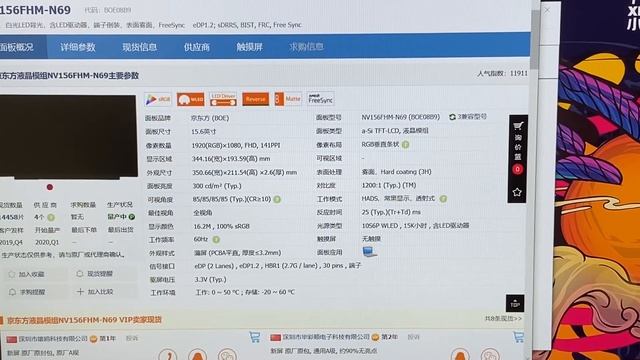Image resolution: width=640 pixels, height=360 pixels.
Task: Click the AMD FreeSync badge
Action: 320,98
